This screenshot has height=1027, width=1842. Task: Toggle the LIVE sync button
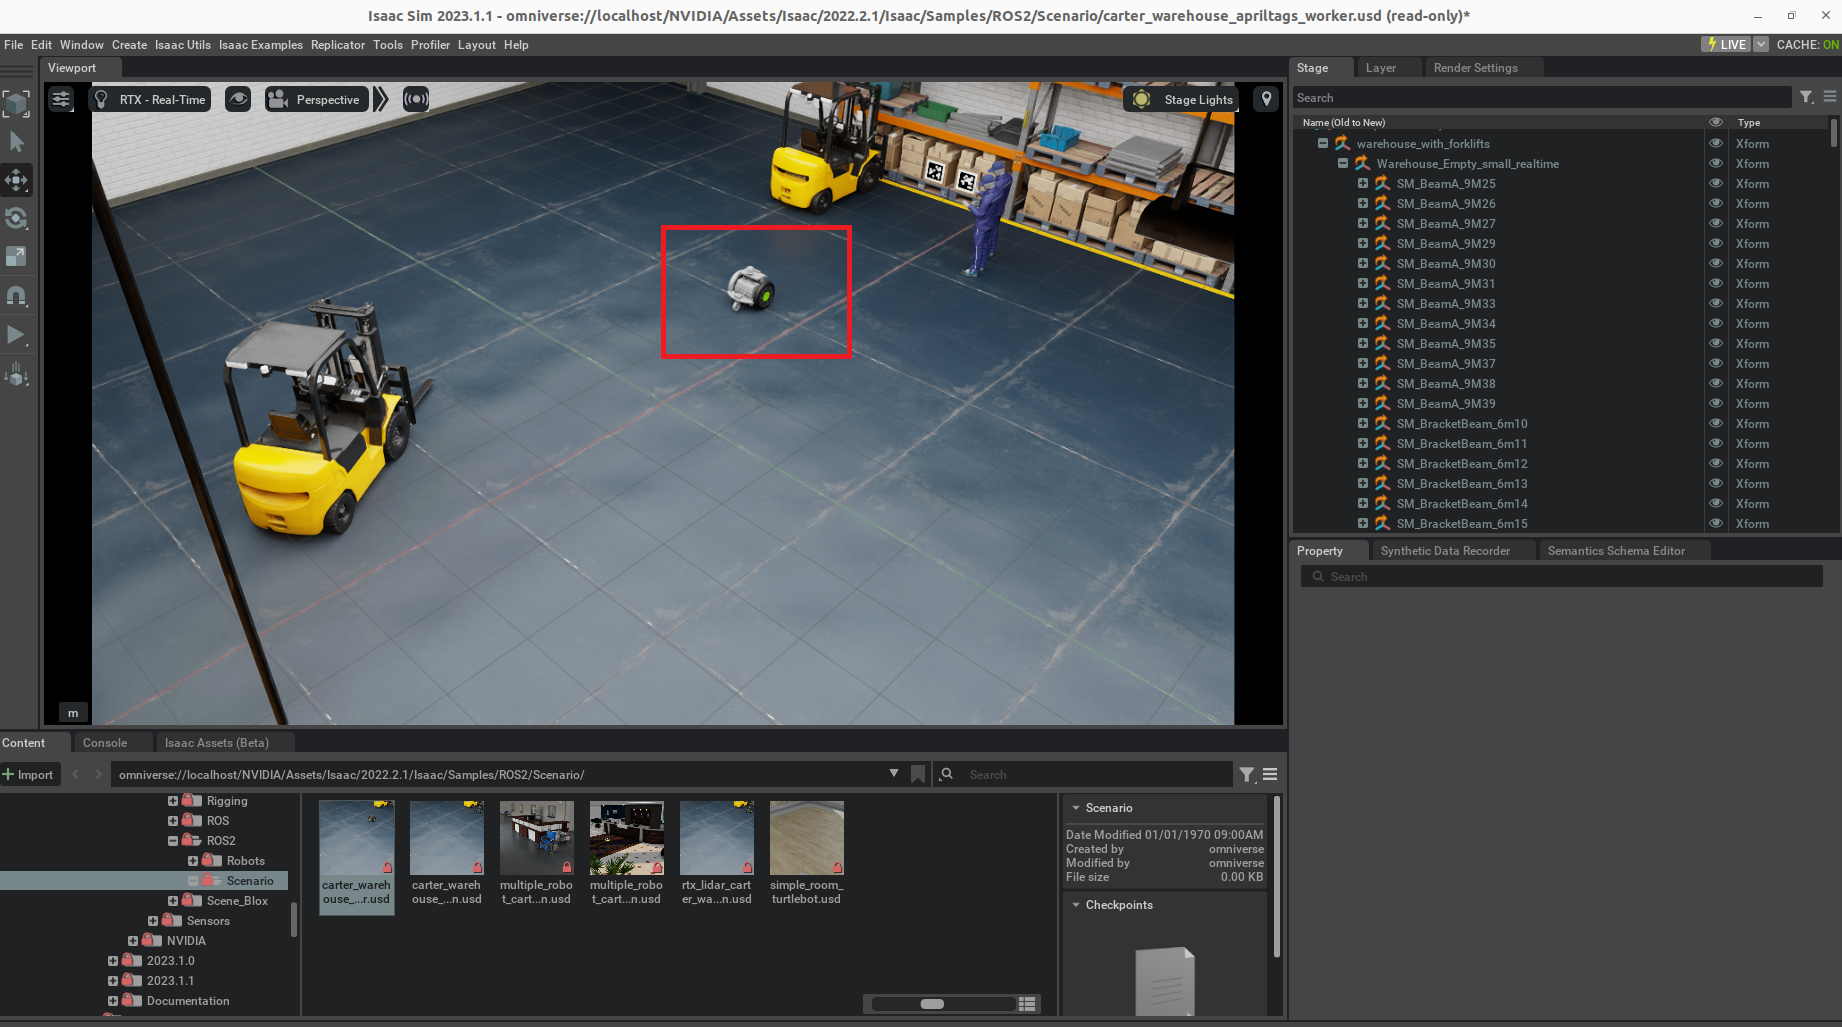tap(1727, 45)
